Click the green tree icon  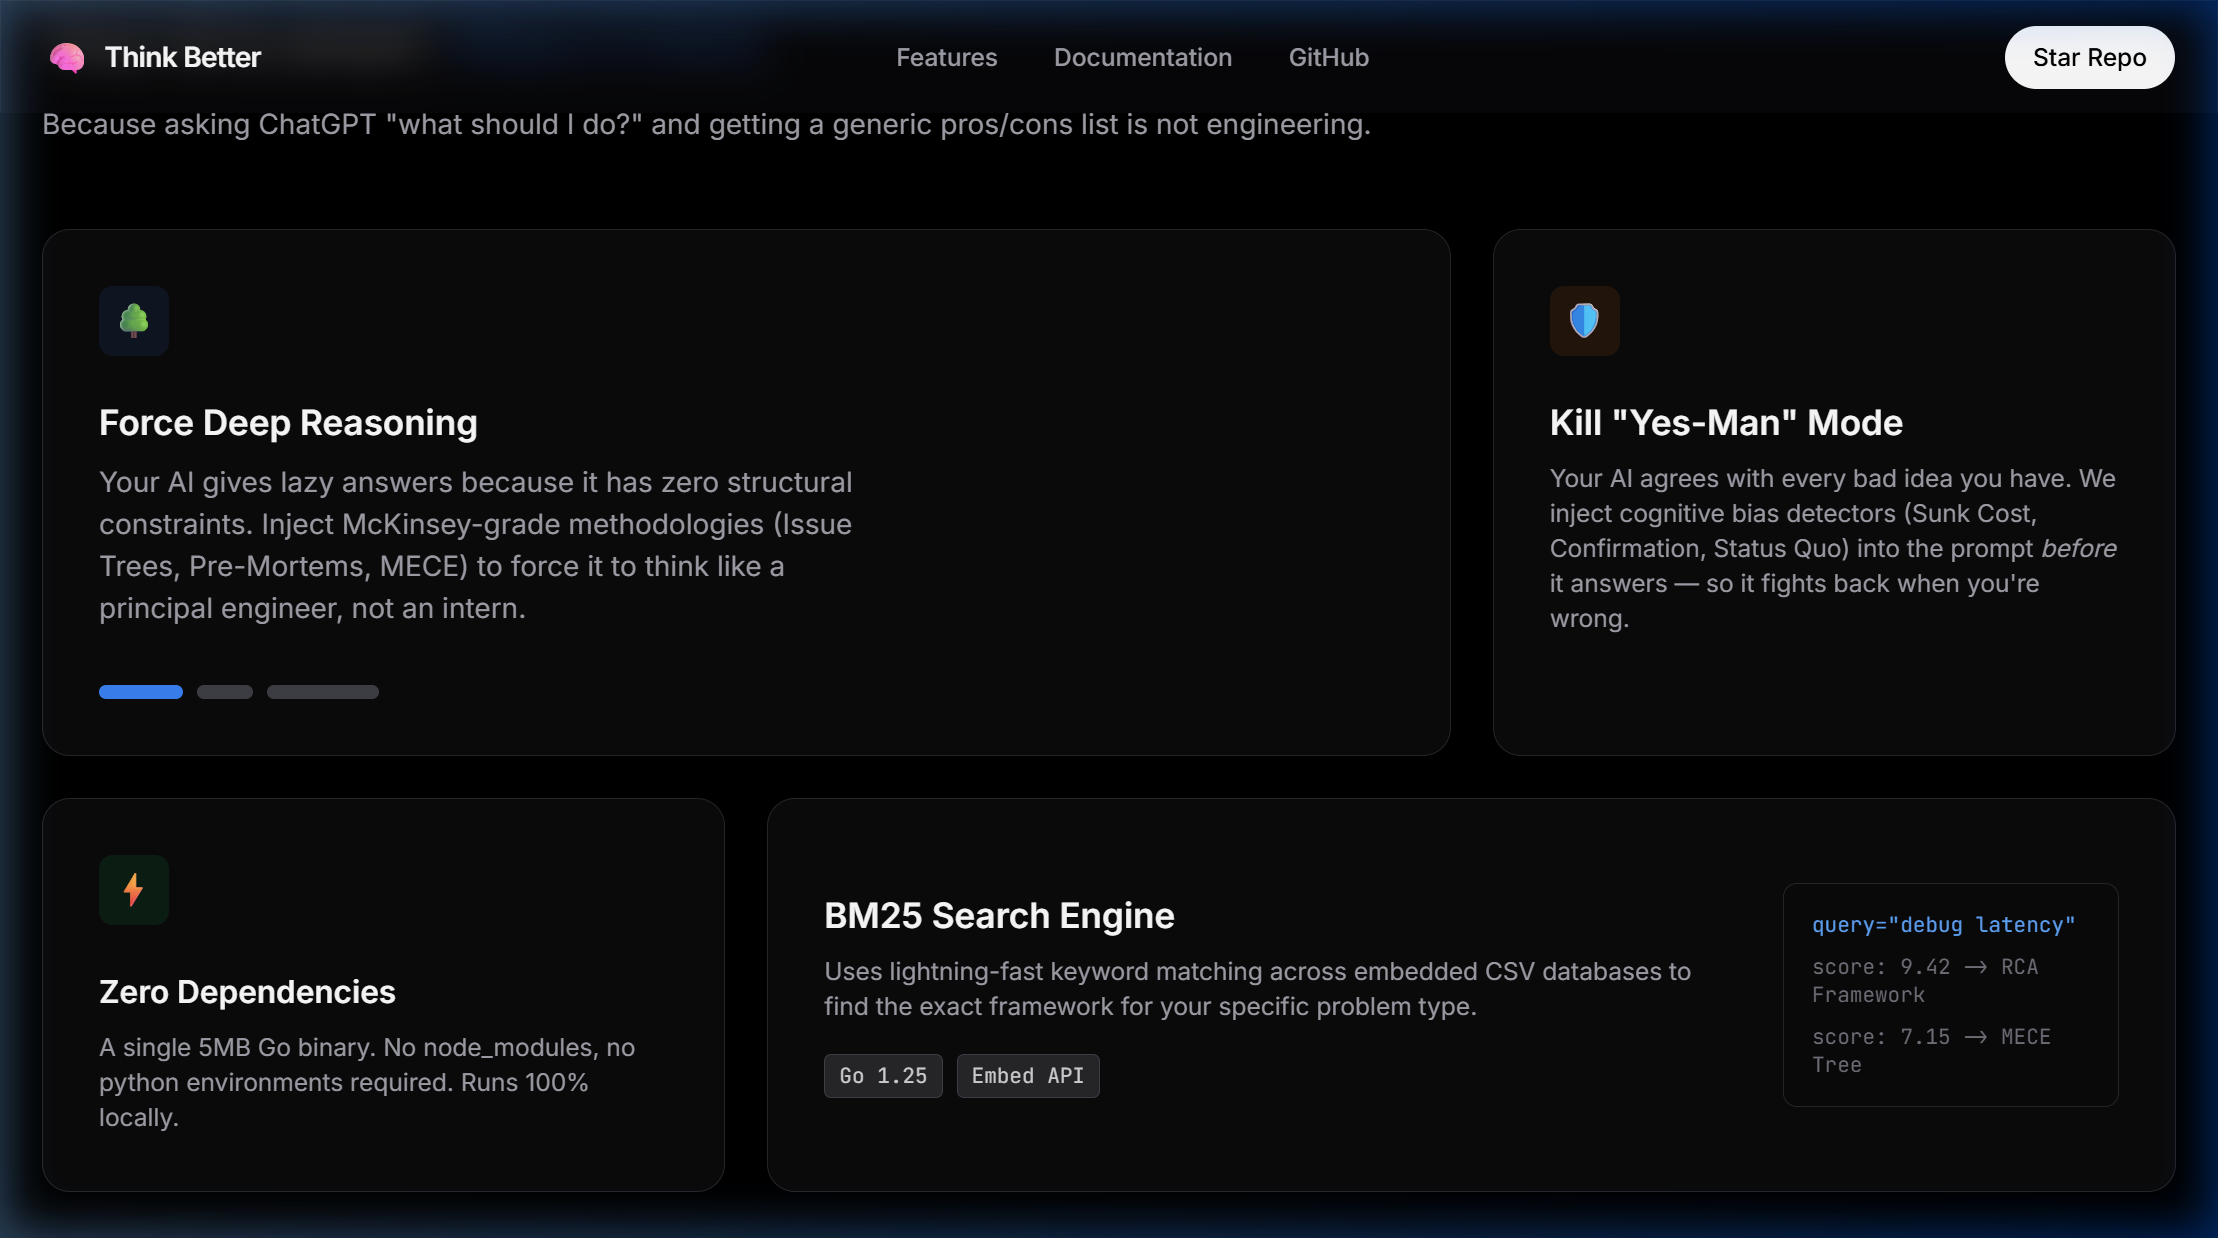pos(134,321)
